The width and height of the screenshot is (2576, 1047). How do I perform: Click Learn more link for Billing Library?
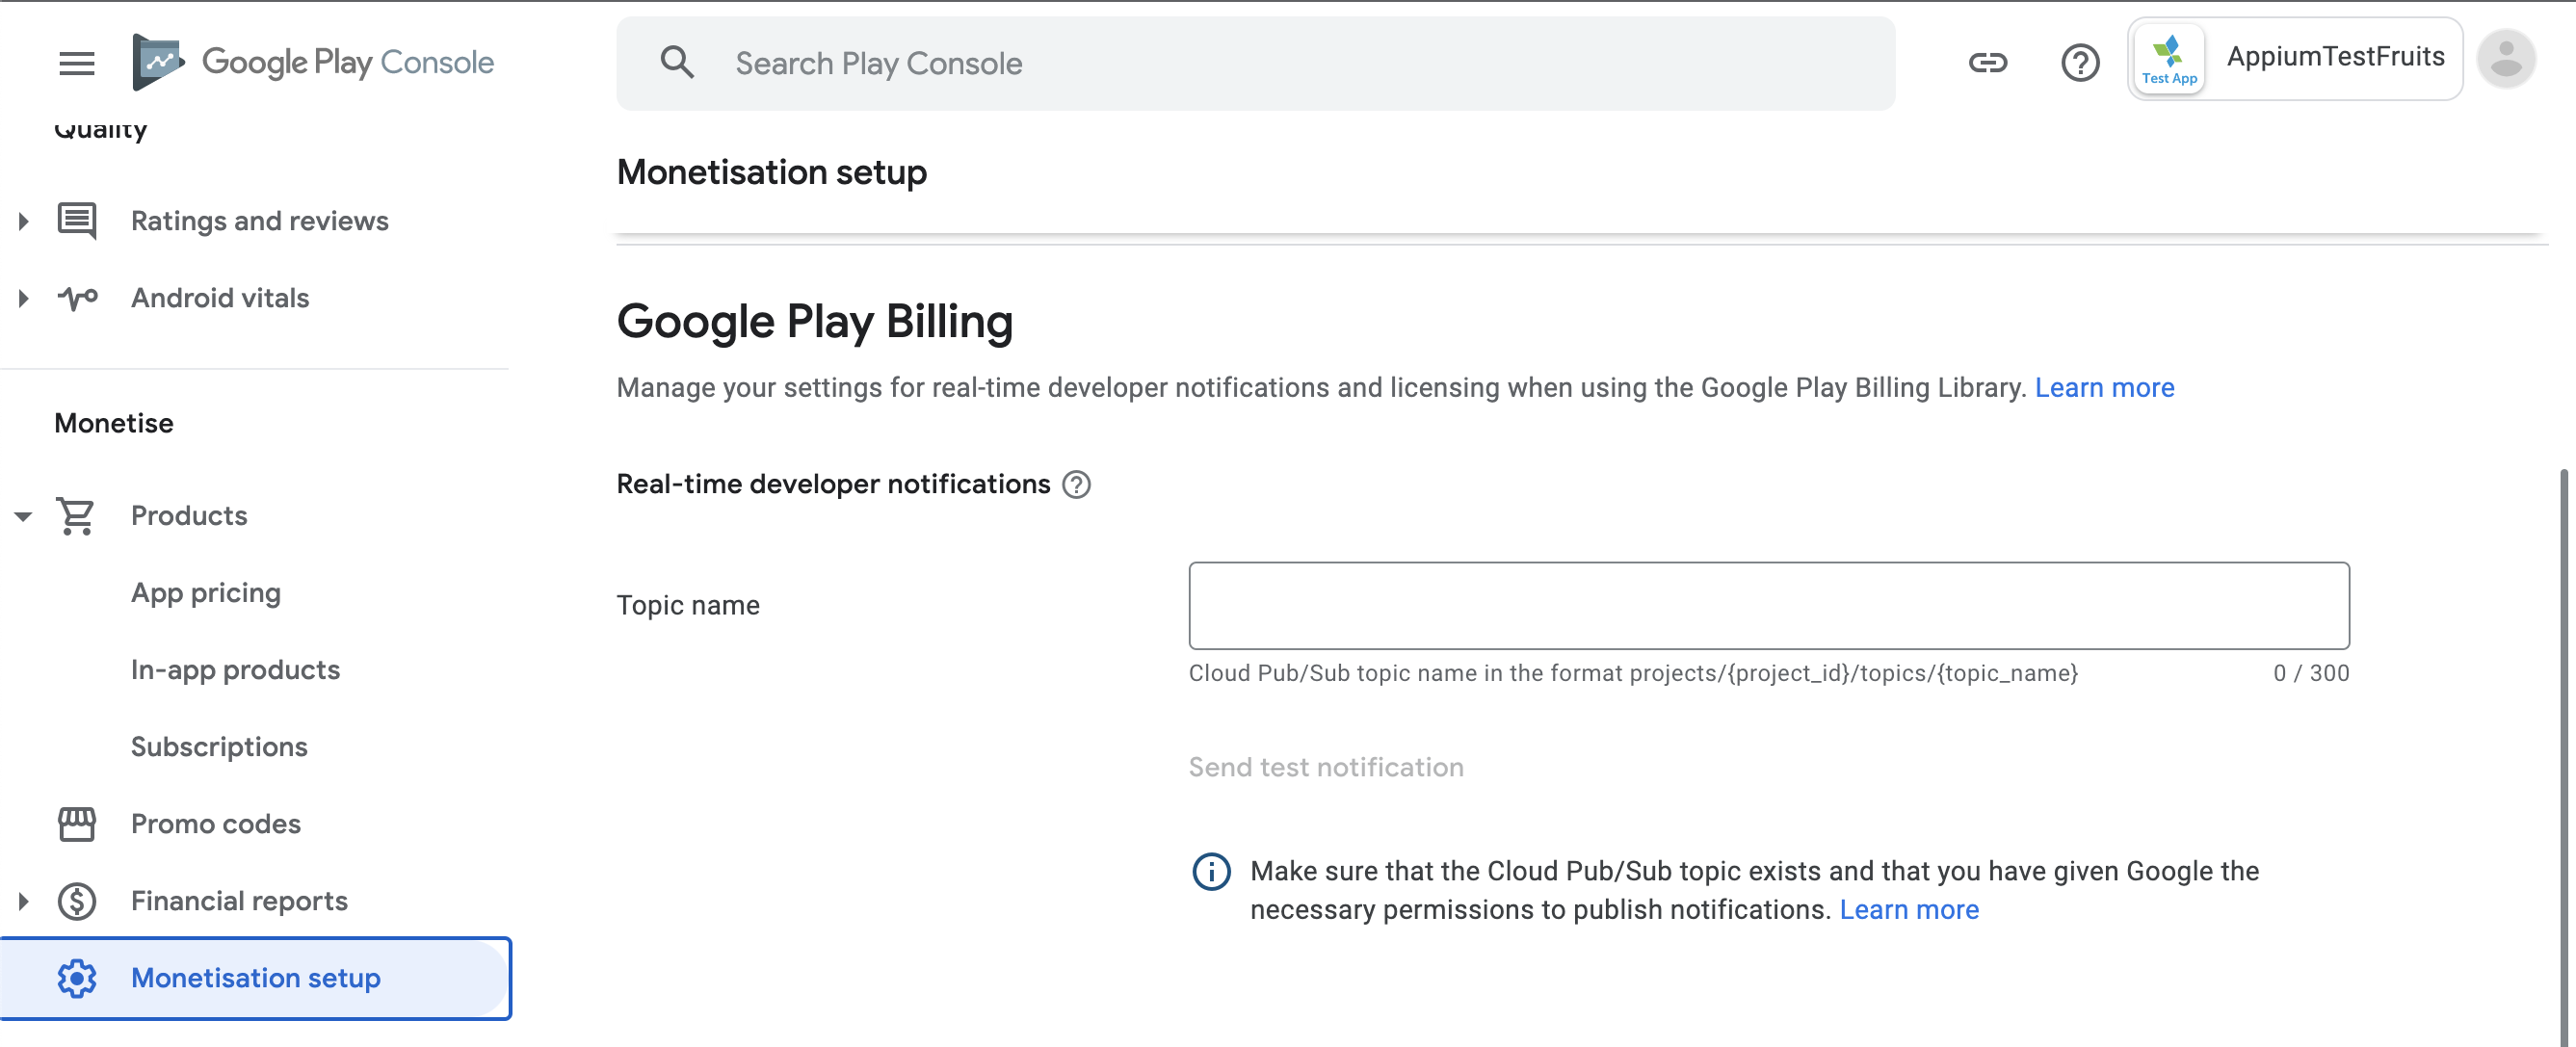click(2104, 388)
